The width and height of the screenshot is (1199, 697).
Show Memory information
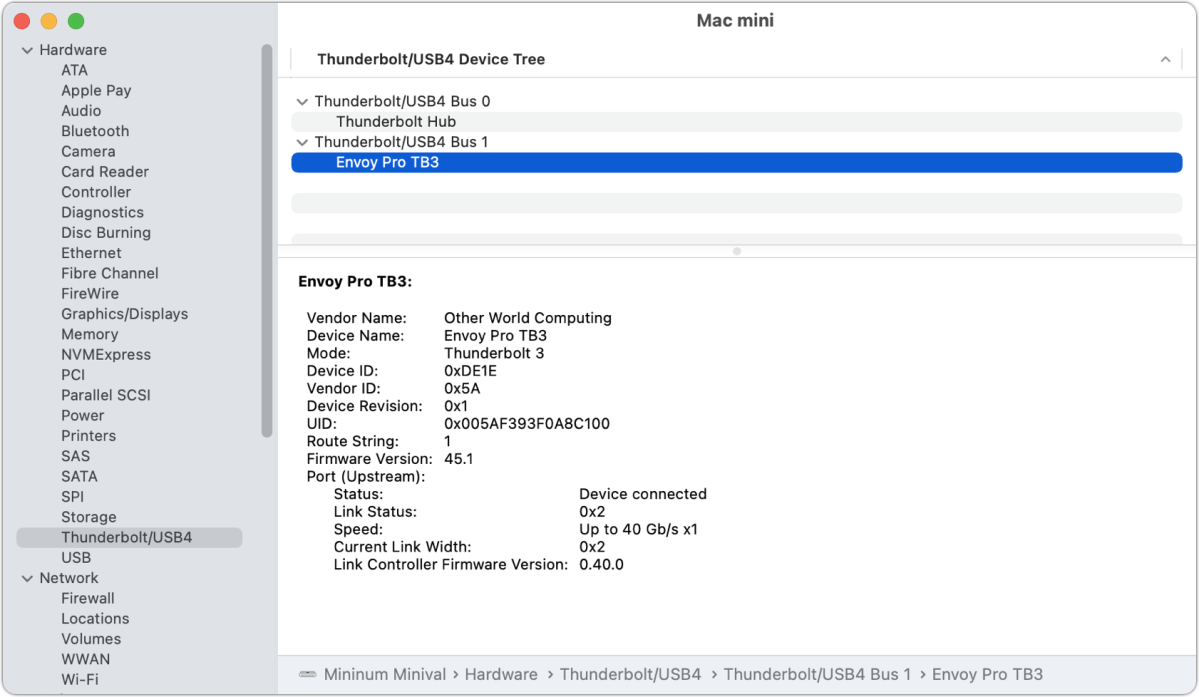tap(89, 334)
